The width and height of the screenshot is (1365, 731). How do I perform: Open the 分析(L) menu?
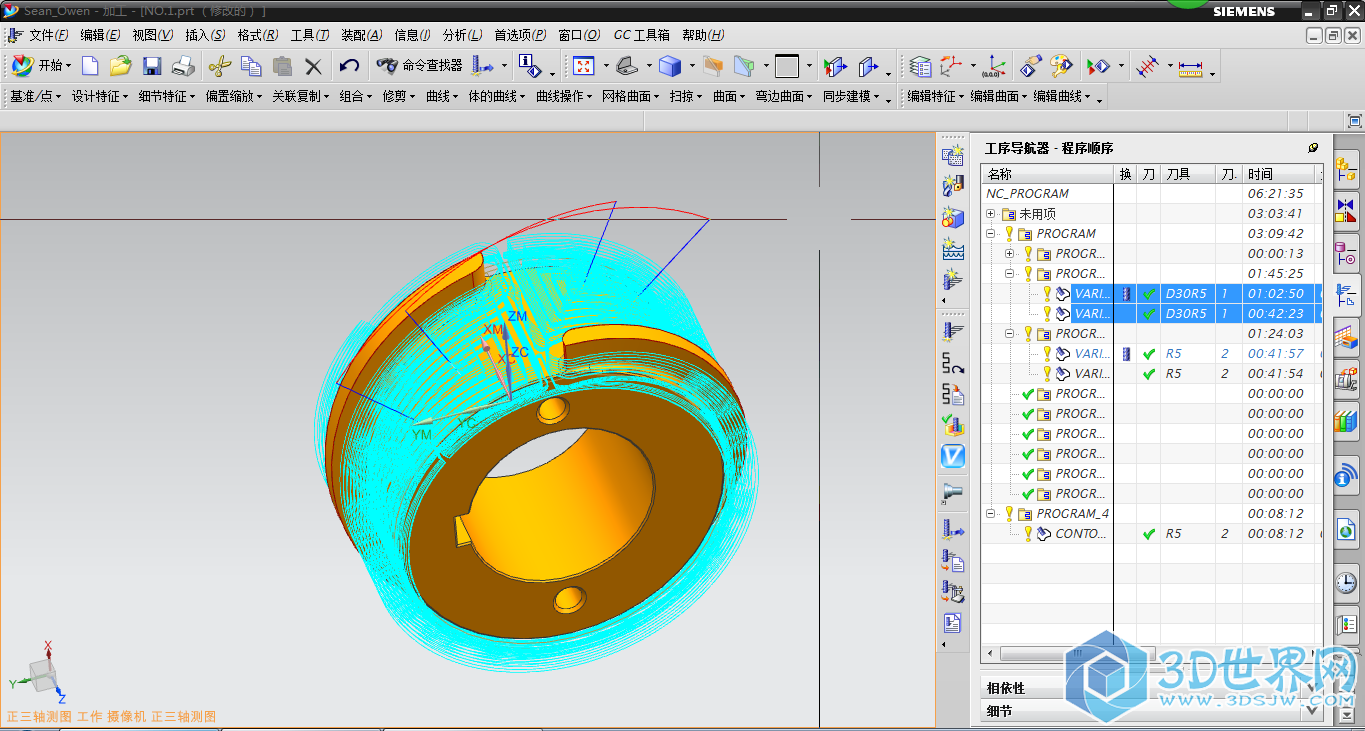(x=463, y=35)
